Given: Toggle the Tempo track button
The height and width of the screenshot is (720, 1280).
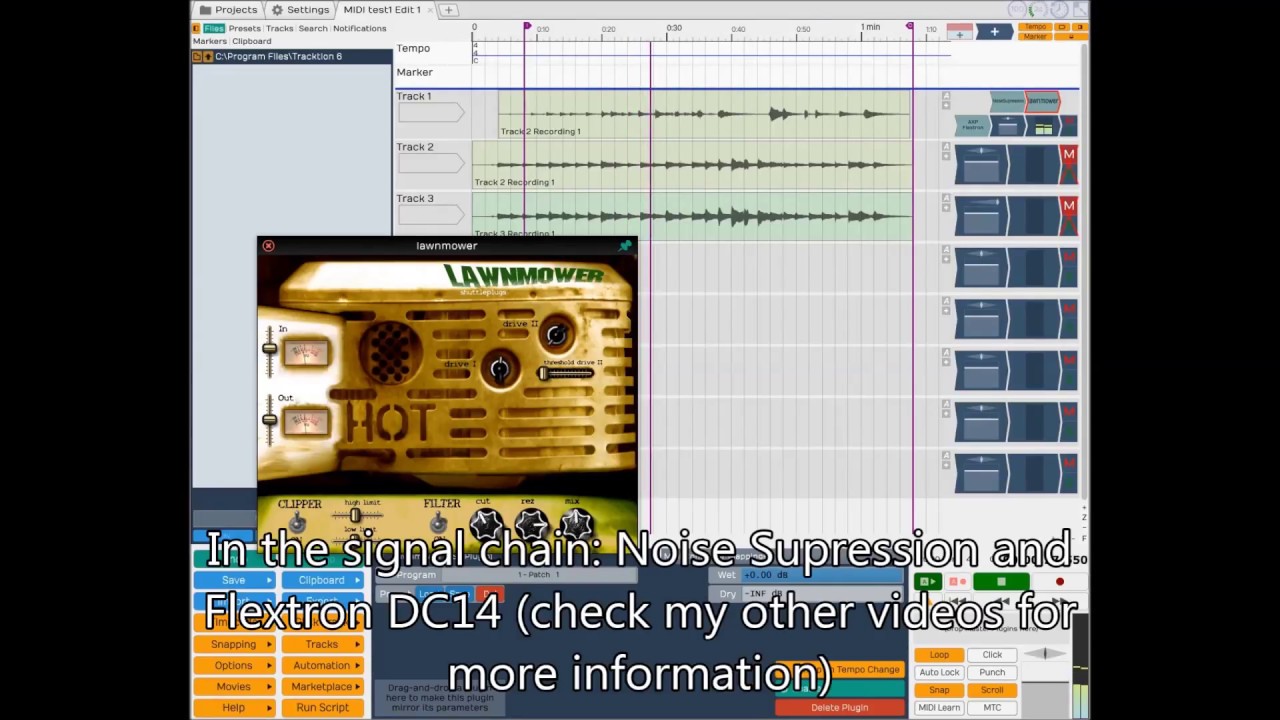Looking at the screenshot, I should tap(1035, 27).
